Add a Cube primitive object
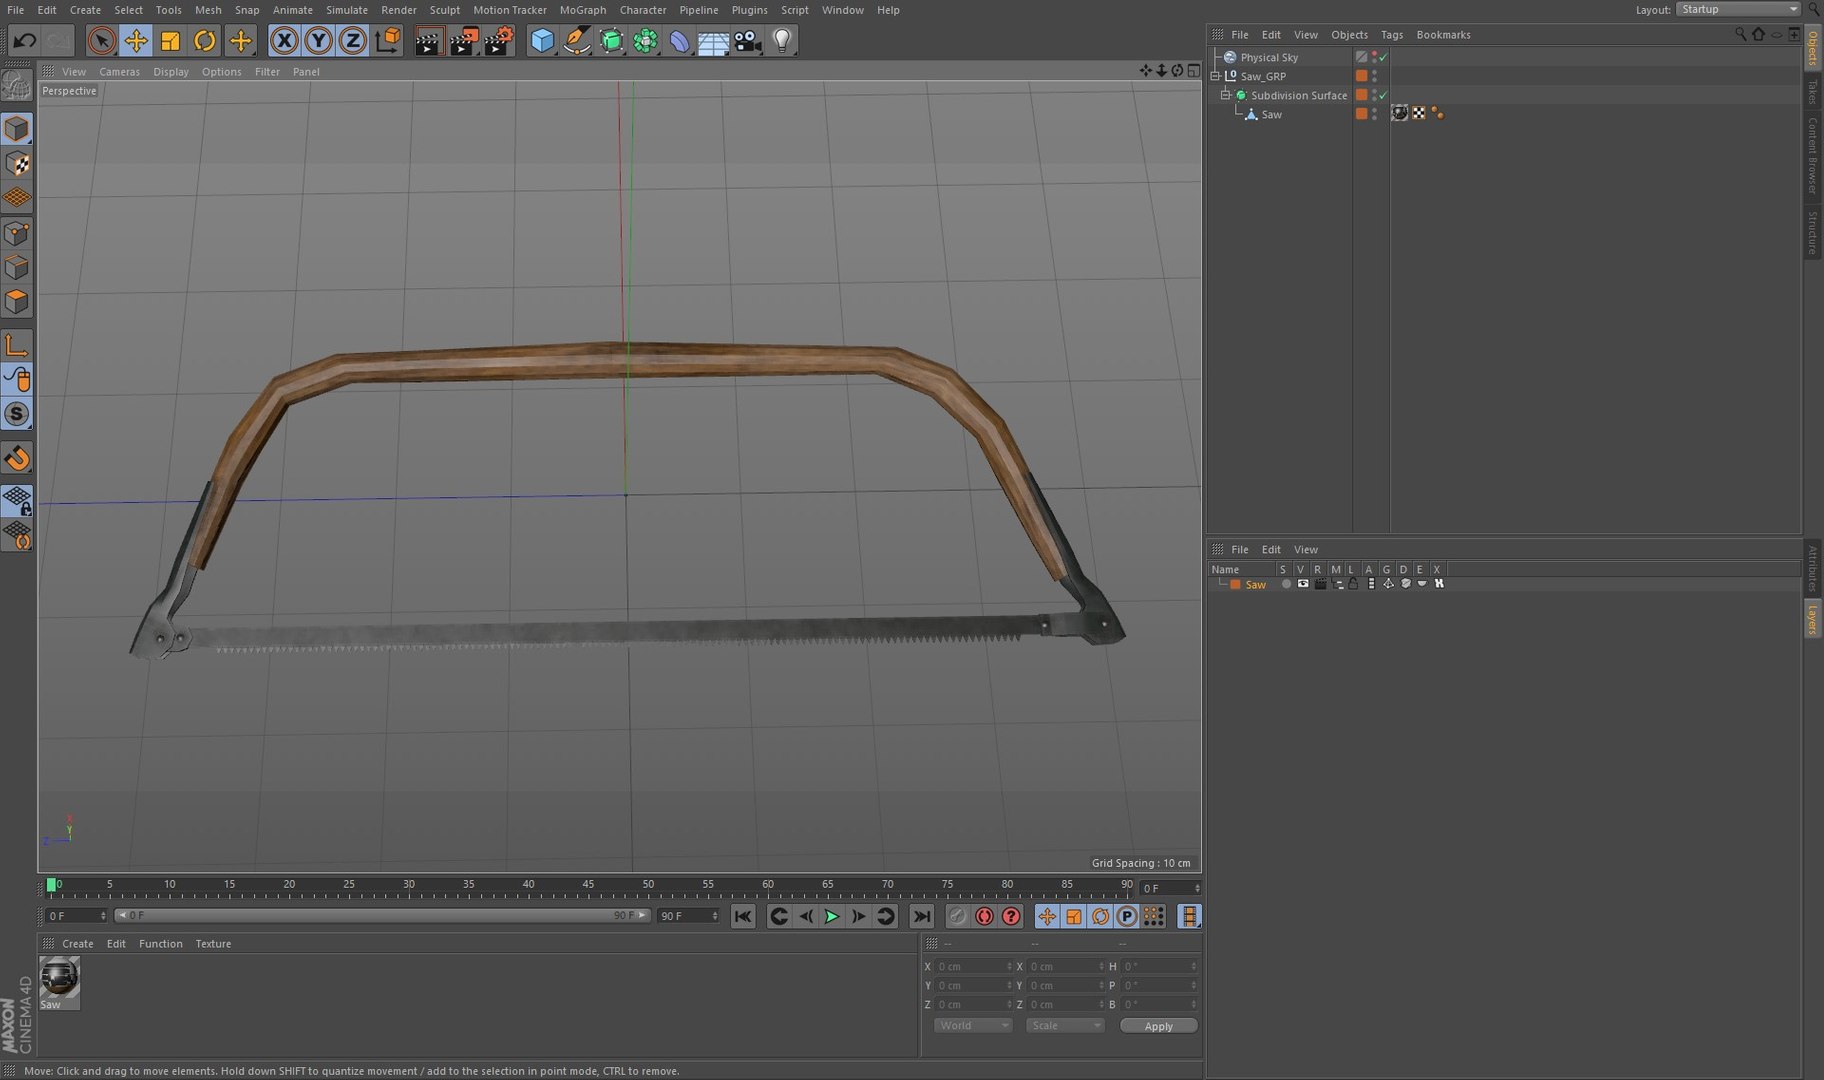This screenshot has height=1080, width=1824. 542,41
